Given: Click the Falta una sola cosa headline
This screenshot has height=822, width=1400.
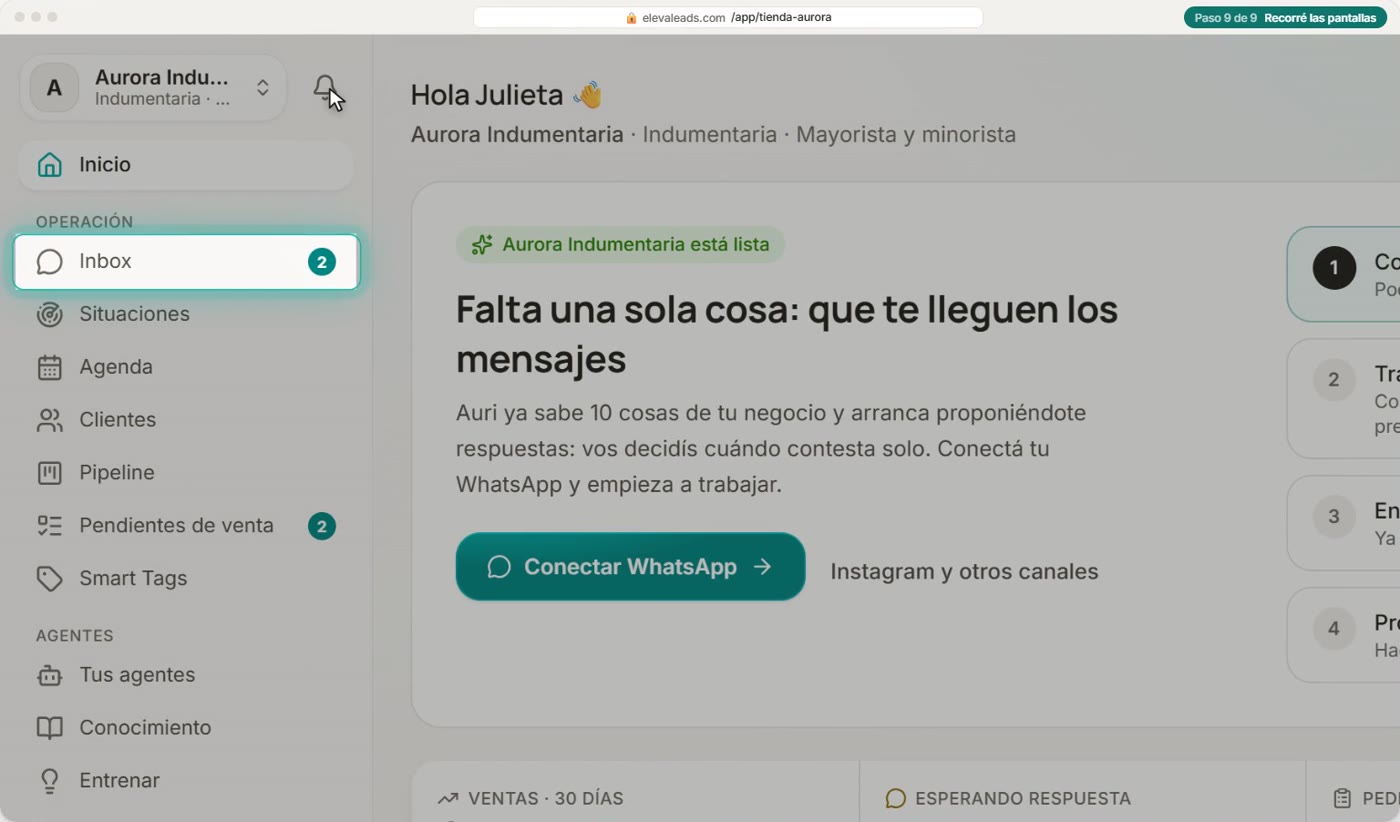Looking at the screenshot, I should [x=787, y=334].
